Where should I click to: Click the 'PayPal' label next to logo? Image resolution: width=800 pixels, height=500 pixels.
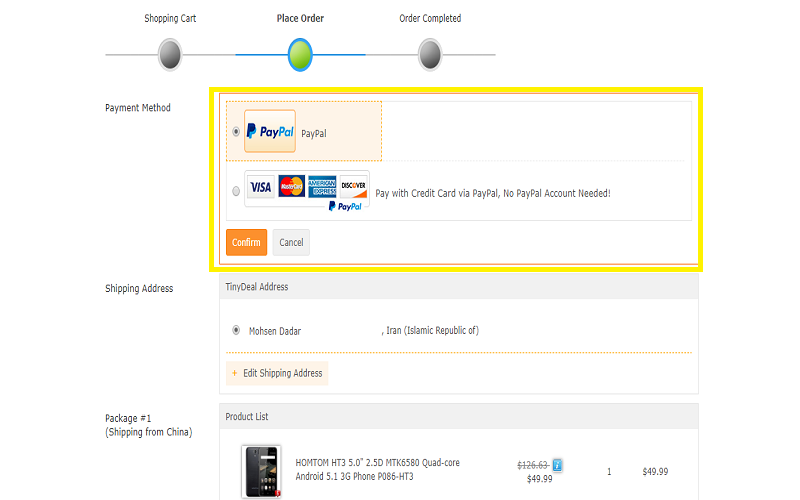(x=314, y=134)
